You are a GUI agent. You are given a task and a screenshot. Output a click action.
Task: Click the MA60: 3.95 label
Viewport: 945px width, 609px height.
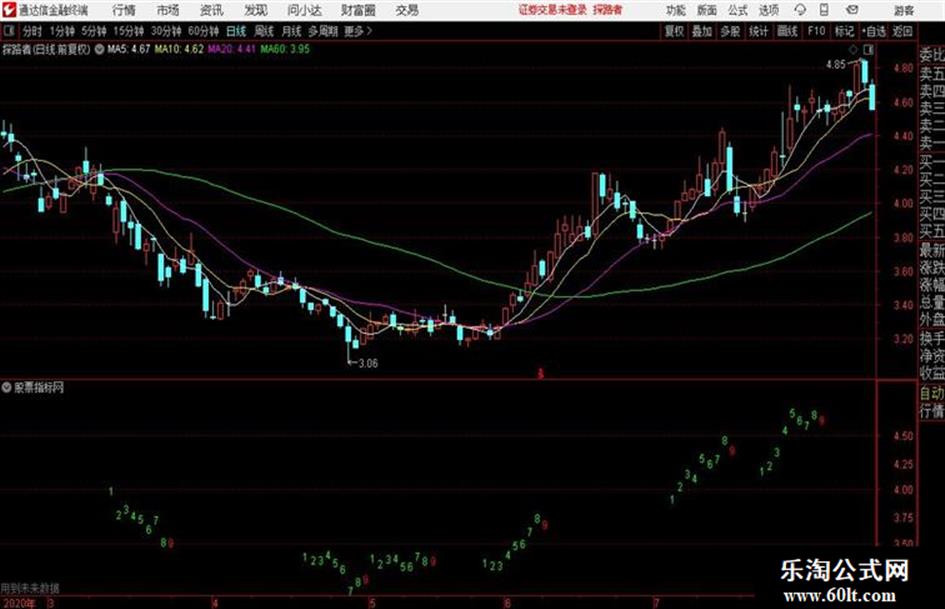285,49
